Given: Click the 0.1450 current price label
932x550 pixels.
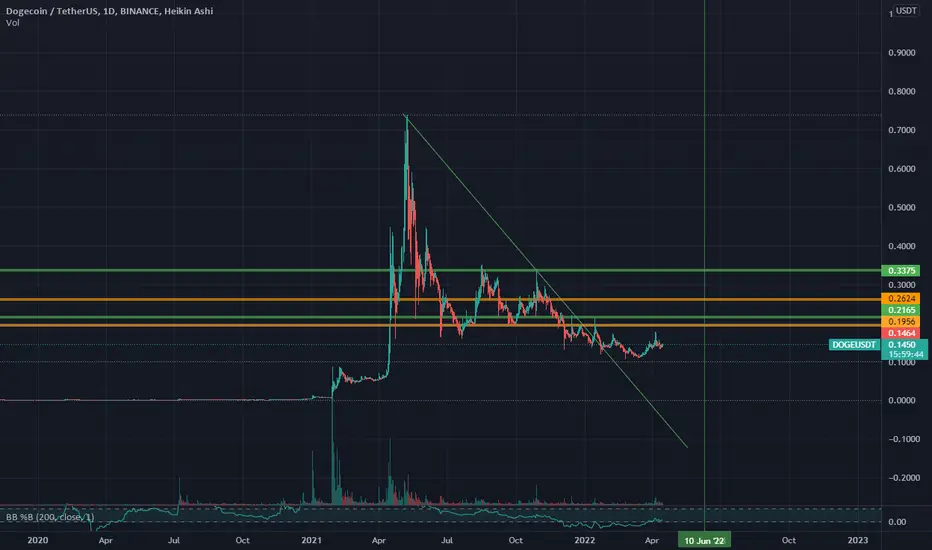Looking at the screenshot, I should 902,345.
